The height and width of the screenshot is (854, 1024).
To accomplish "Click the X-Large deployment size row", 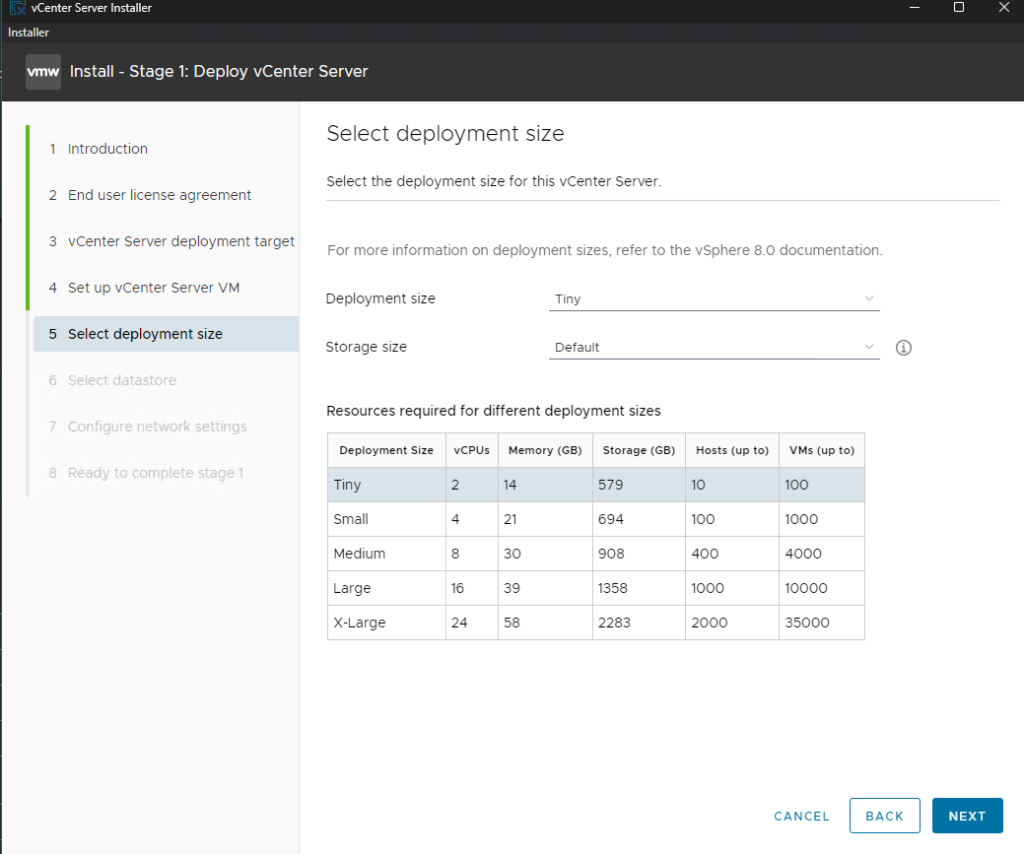I will tap(595, 623).
